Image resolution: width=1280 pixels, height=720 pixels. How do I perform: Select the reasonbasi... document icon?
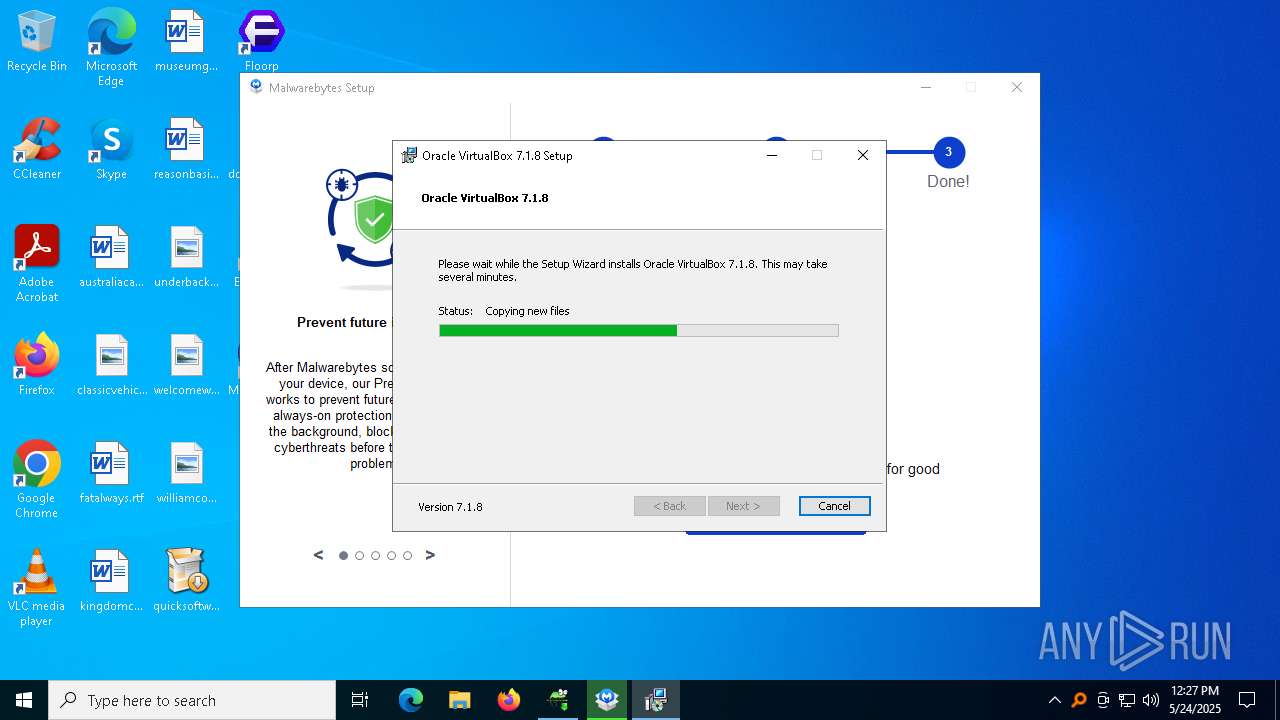click(x=186, y=149)
